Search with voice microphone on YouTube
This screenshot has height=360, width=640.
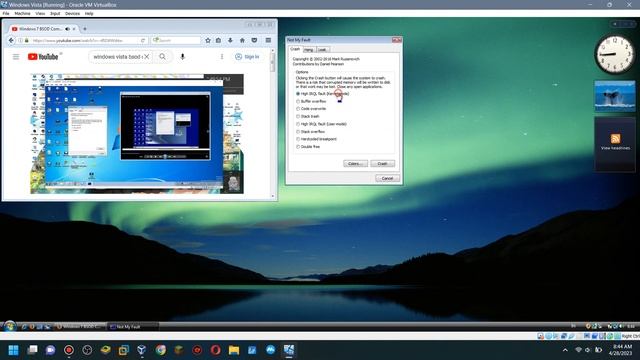coord(182,57)
